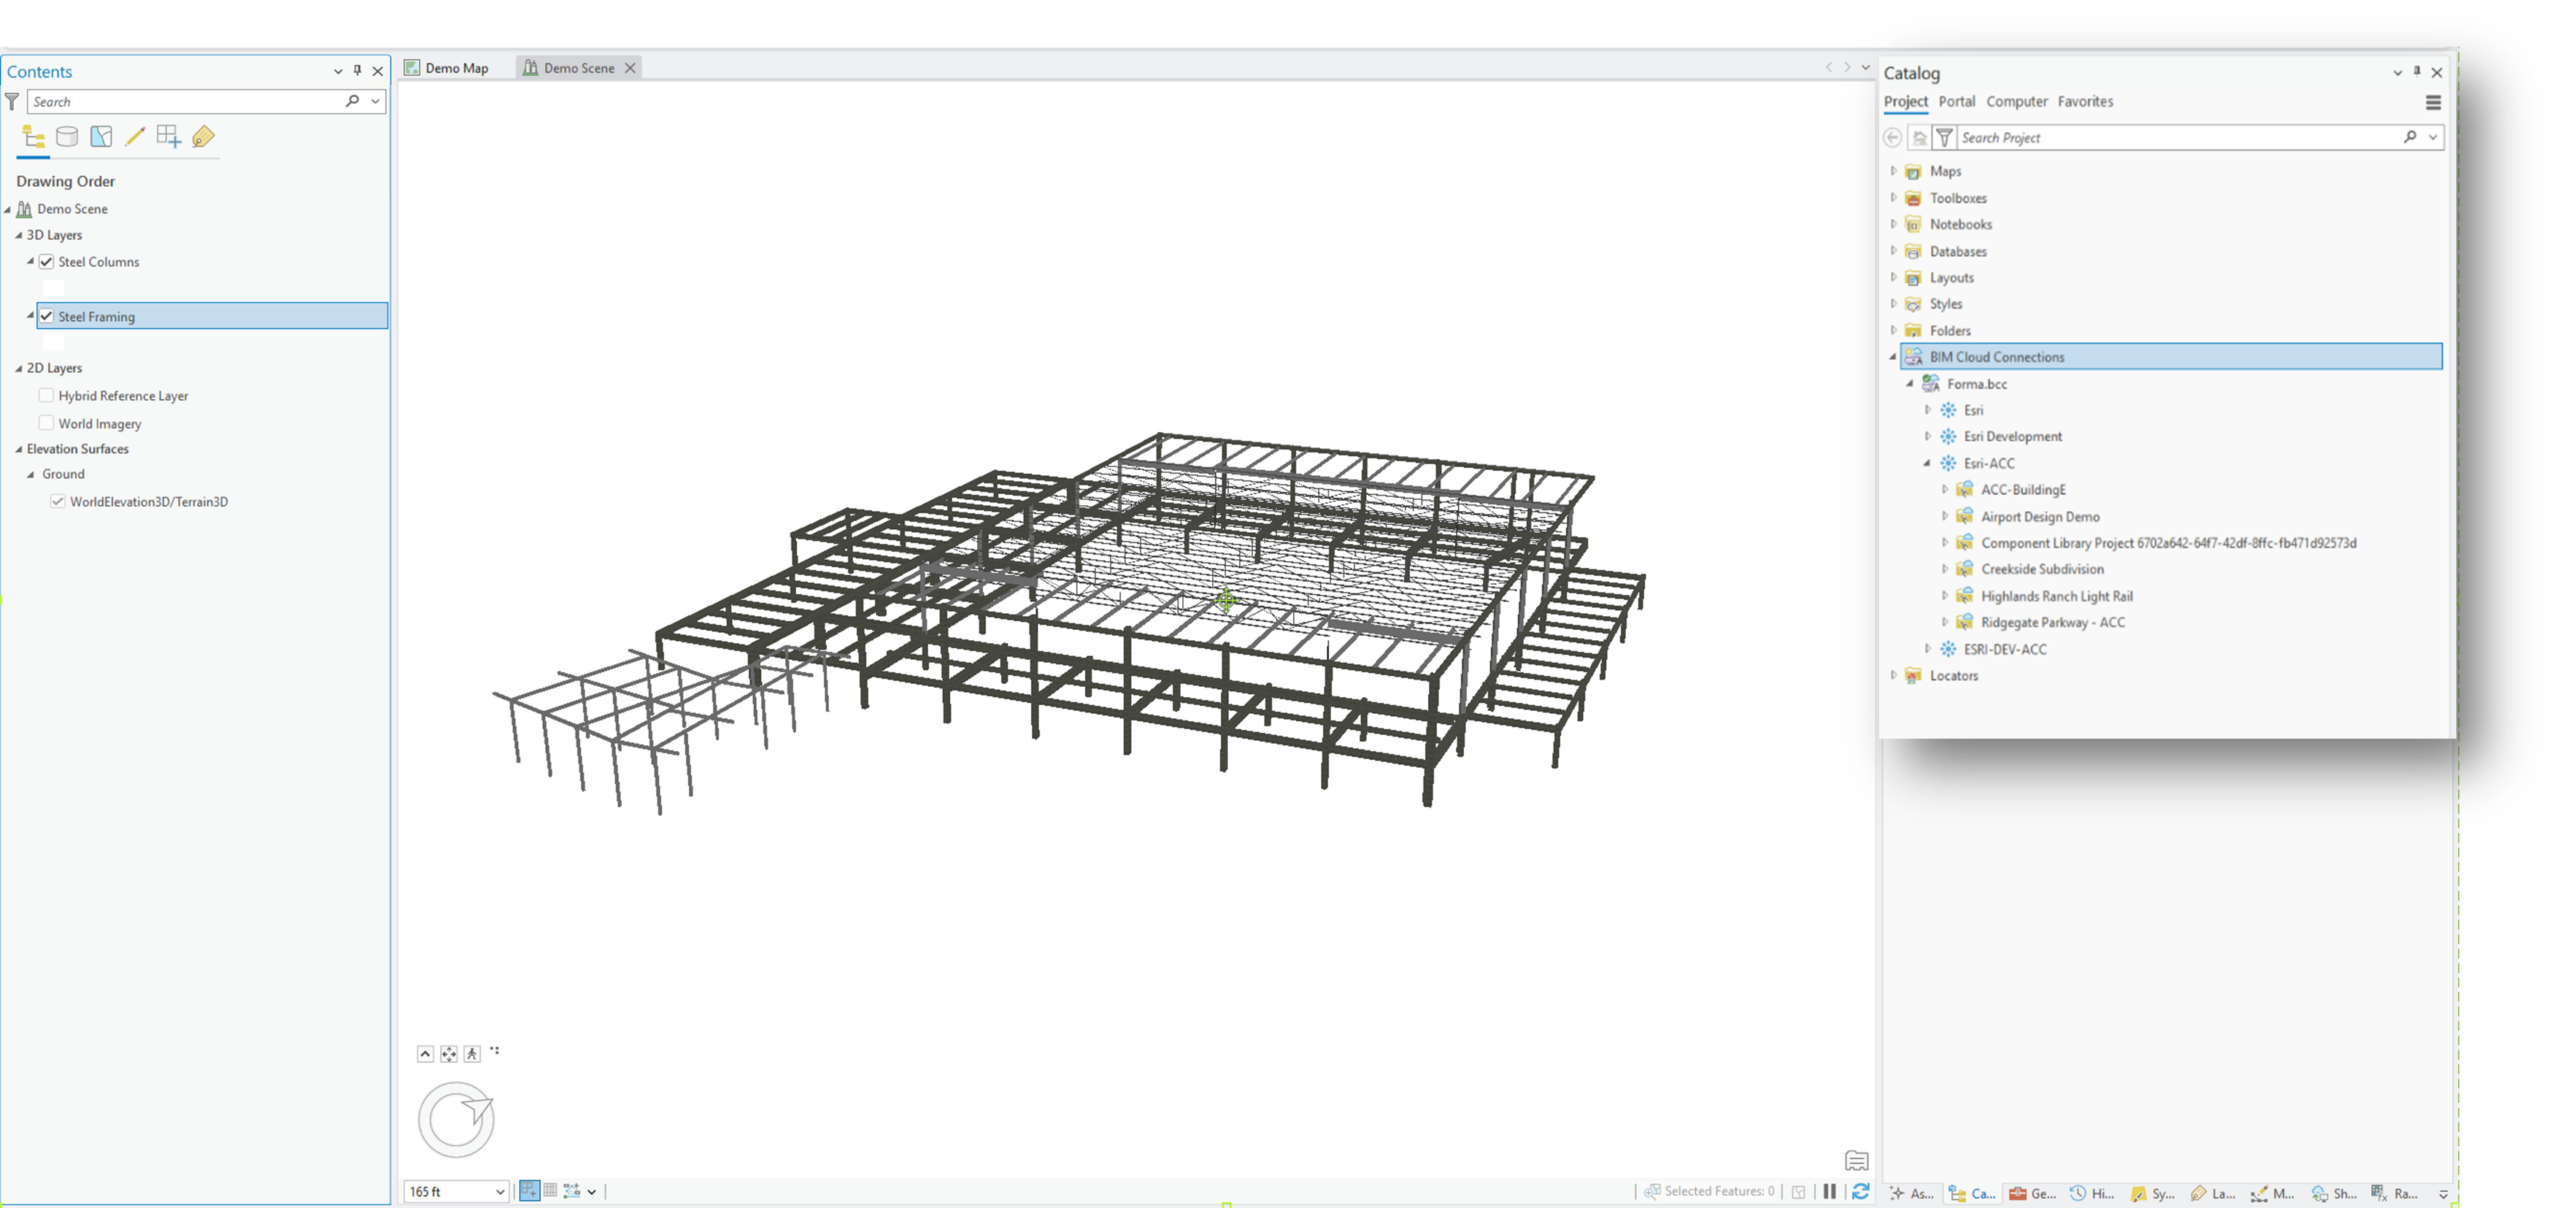Collapse the Esri-ACC project node
2560x1208 pixels.
[1929, 463]
